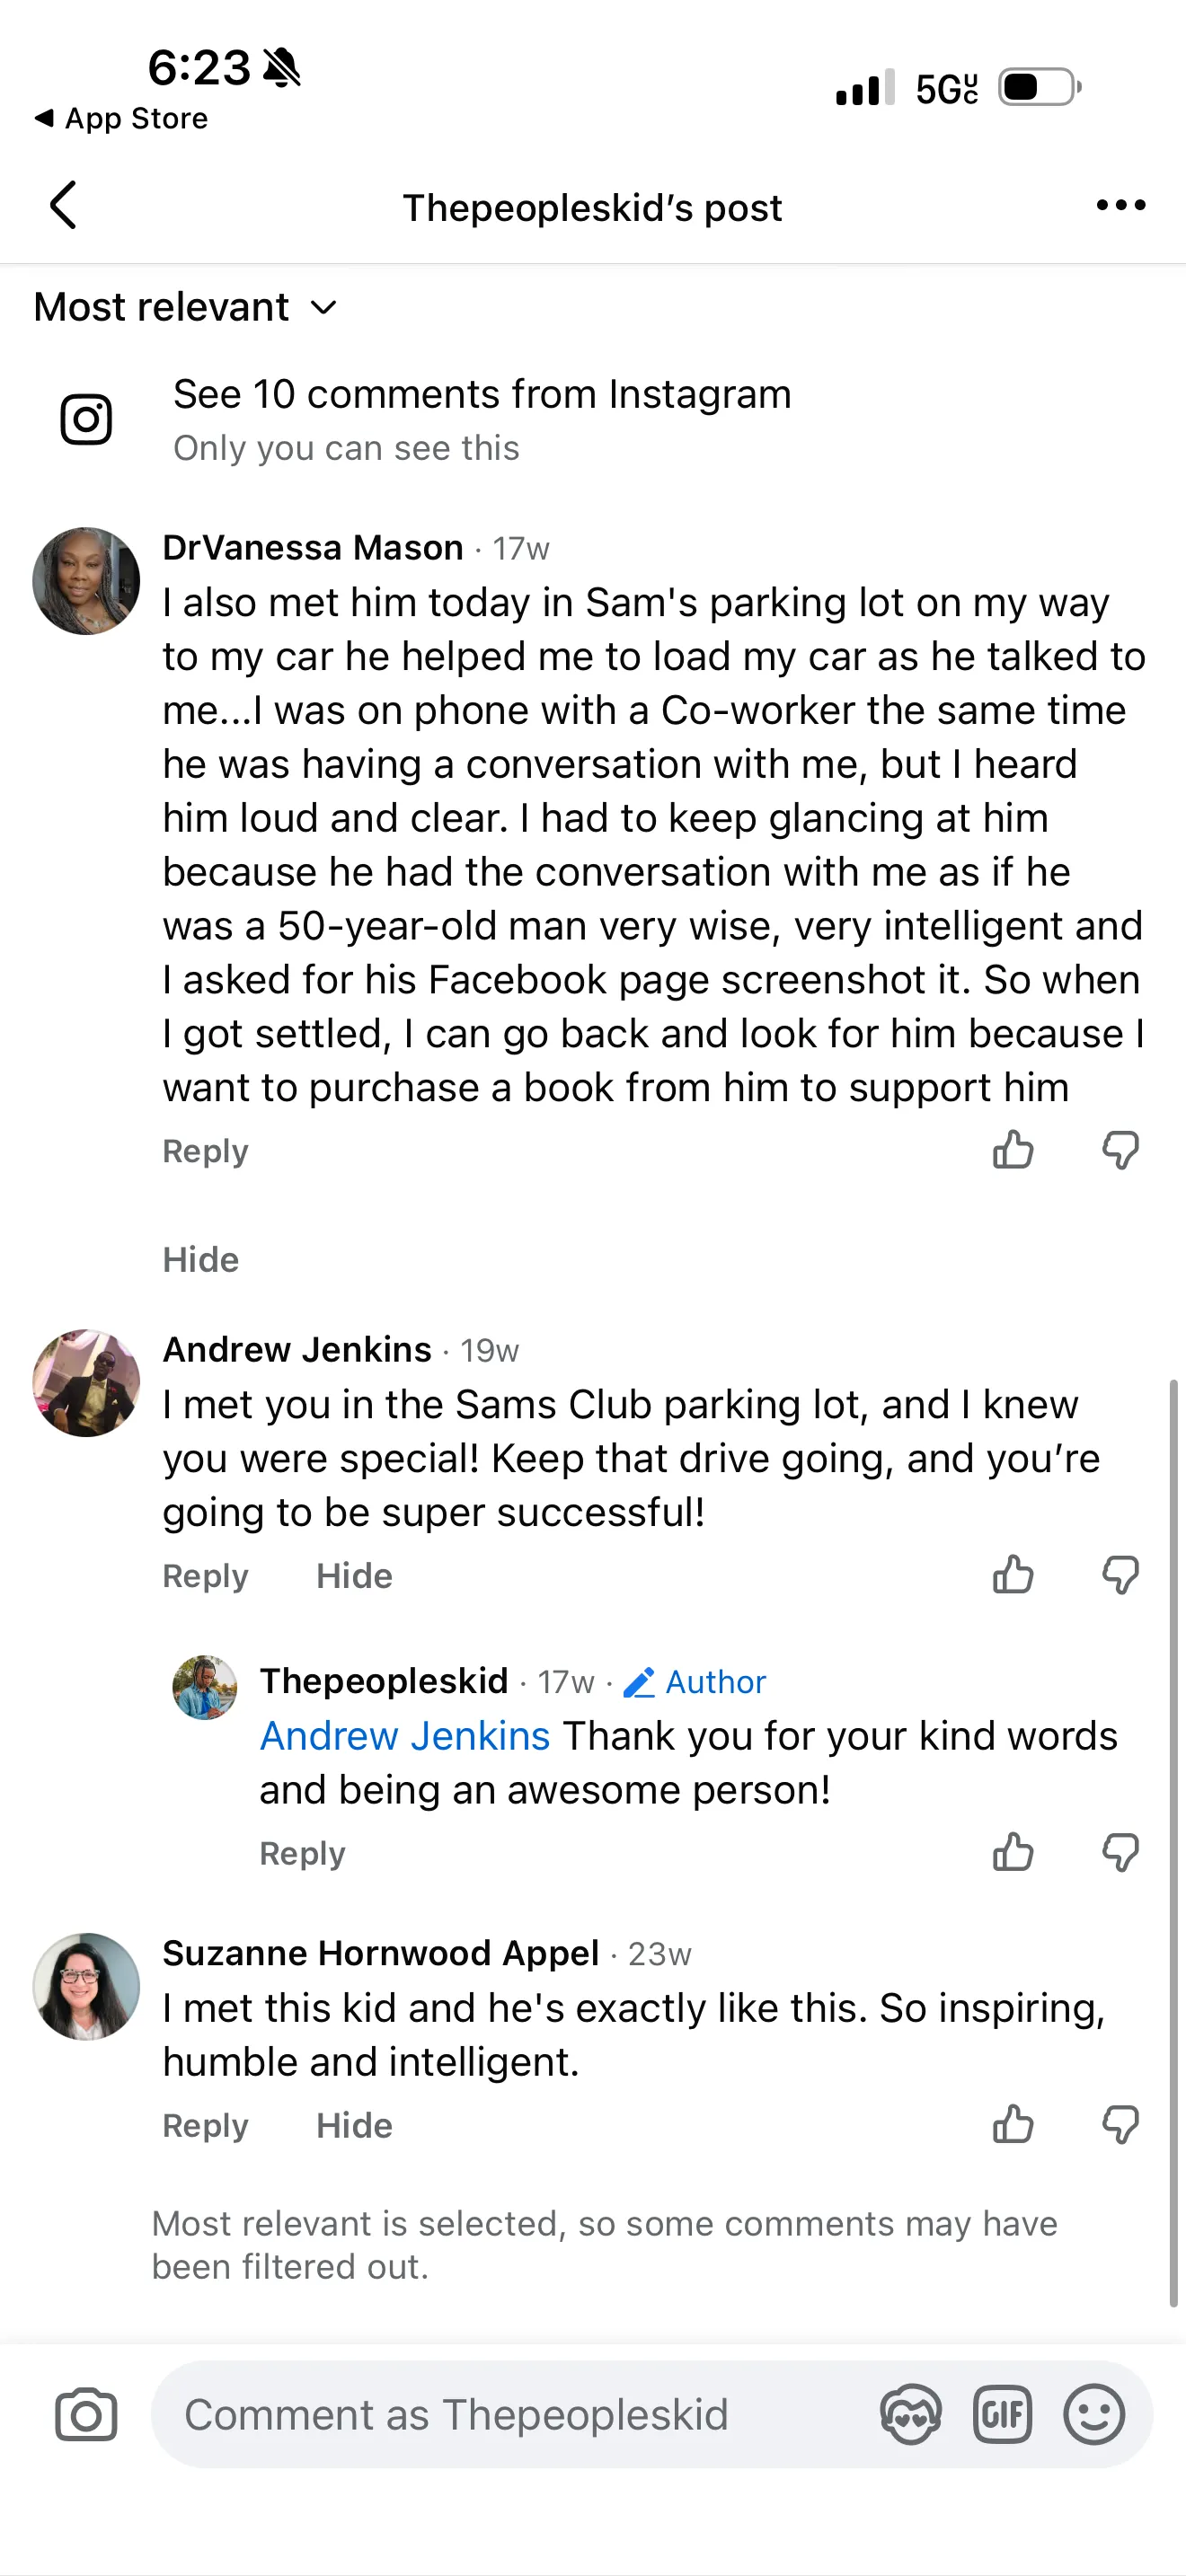The width and height of the screenshot is (1186, 2576).
Task: Reply to Suzanne Hornwood Appel's comment
Action: pyautogui.click(x=205, y=2125)
